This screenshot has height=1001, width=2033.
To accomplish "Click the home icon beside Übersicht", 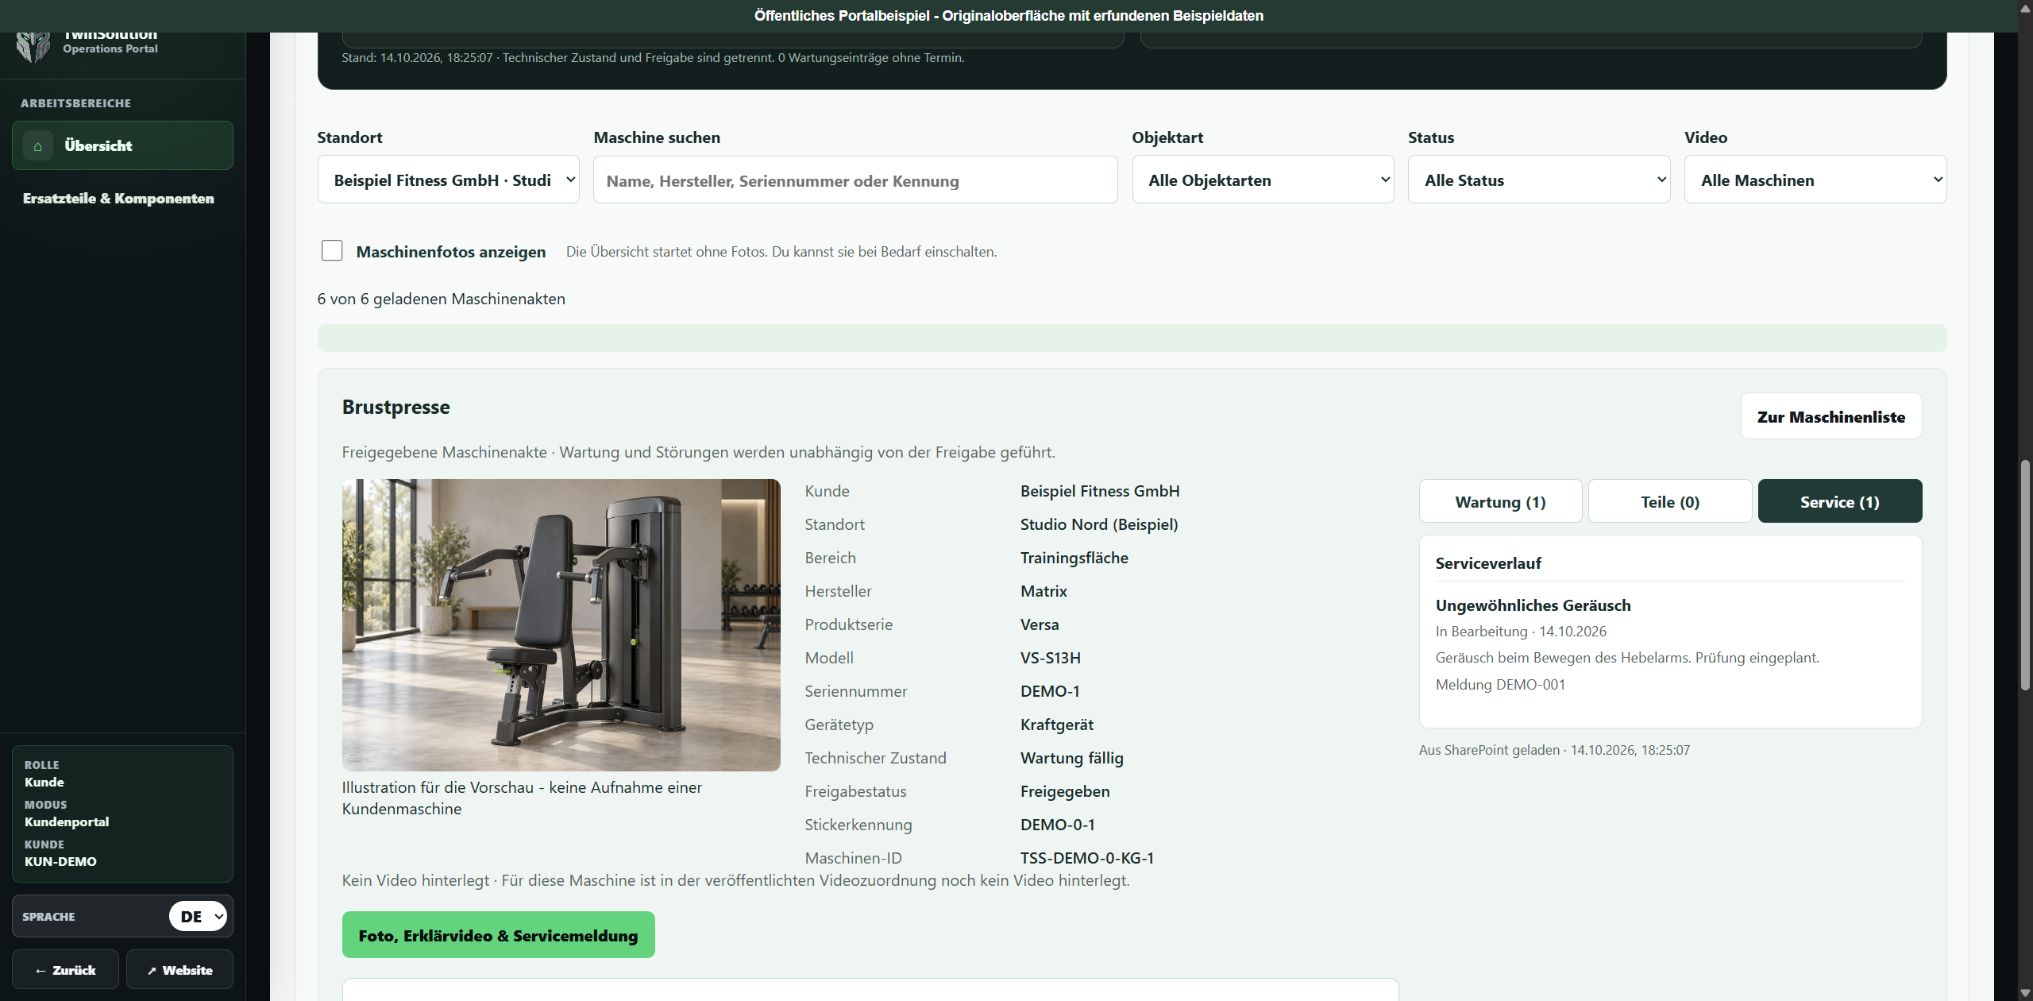I will pyautogui.click(x=38, y=146).
